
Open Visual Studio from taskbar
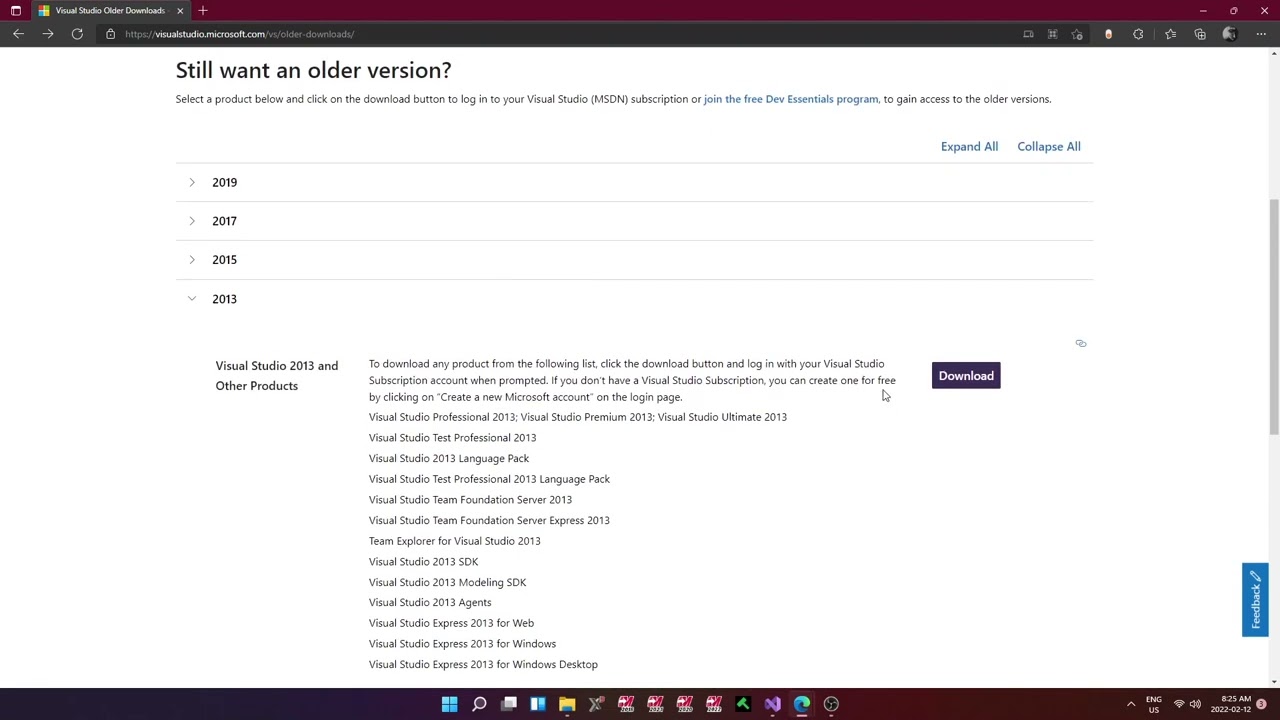click(773, 704)
